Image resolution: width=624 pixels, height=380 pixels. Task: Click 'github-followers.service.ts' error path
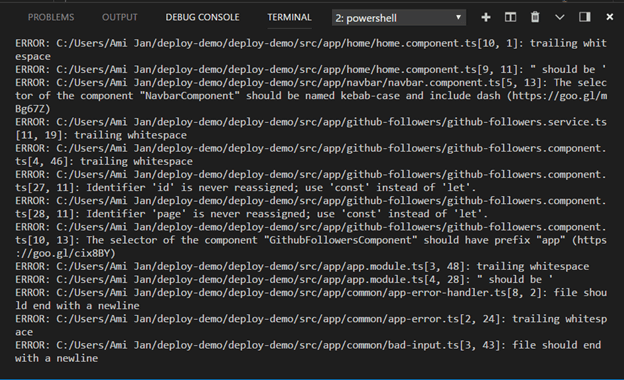click(527, 122)
